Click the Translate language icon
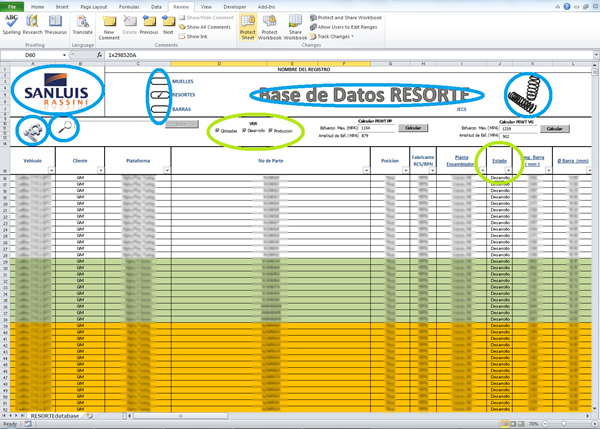The image size is (600, 429). (x=83, y=25)
